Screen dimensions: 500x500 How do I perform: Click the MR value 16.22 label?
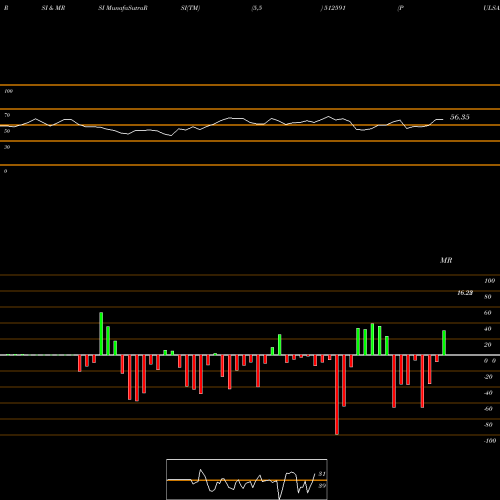465,293
